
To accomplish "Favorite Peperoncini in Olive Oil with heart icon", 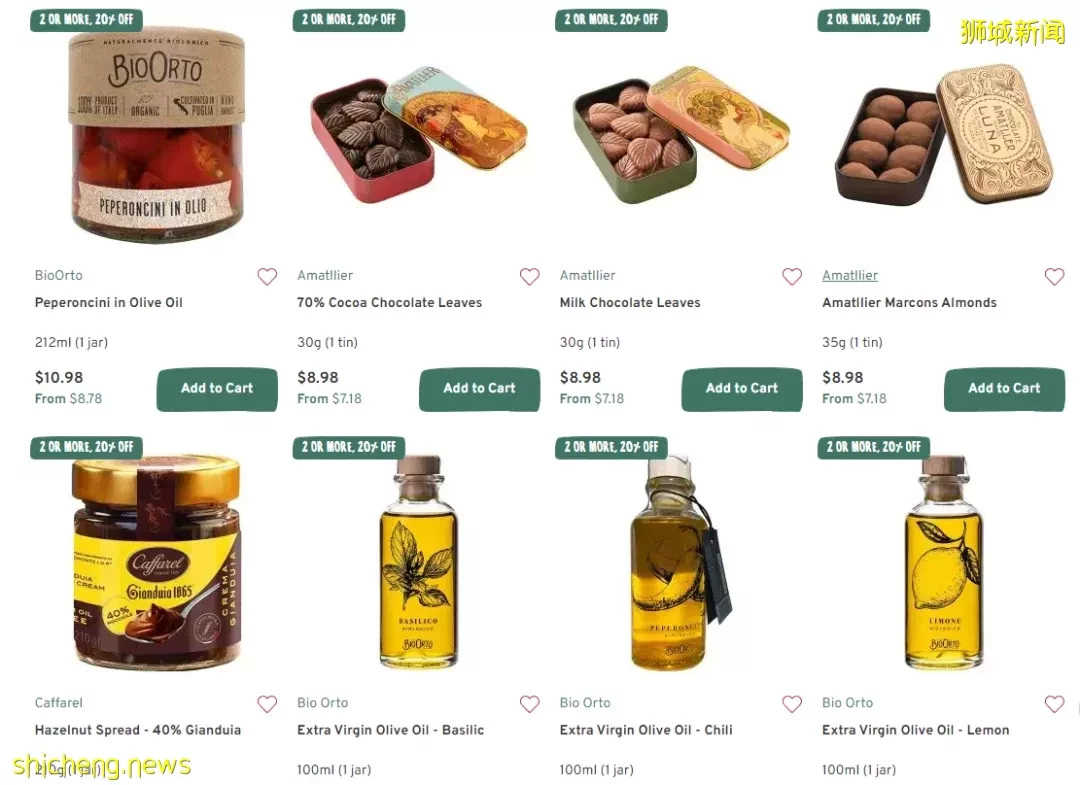I will (x=267, y=277).
